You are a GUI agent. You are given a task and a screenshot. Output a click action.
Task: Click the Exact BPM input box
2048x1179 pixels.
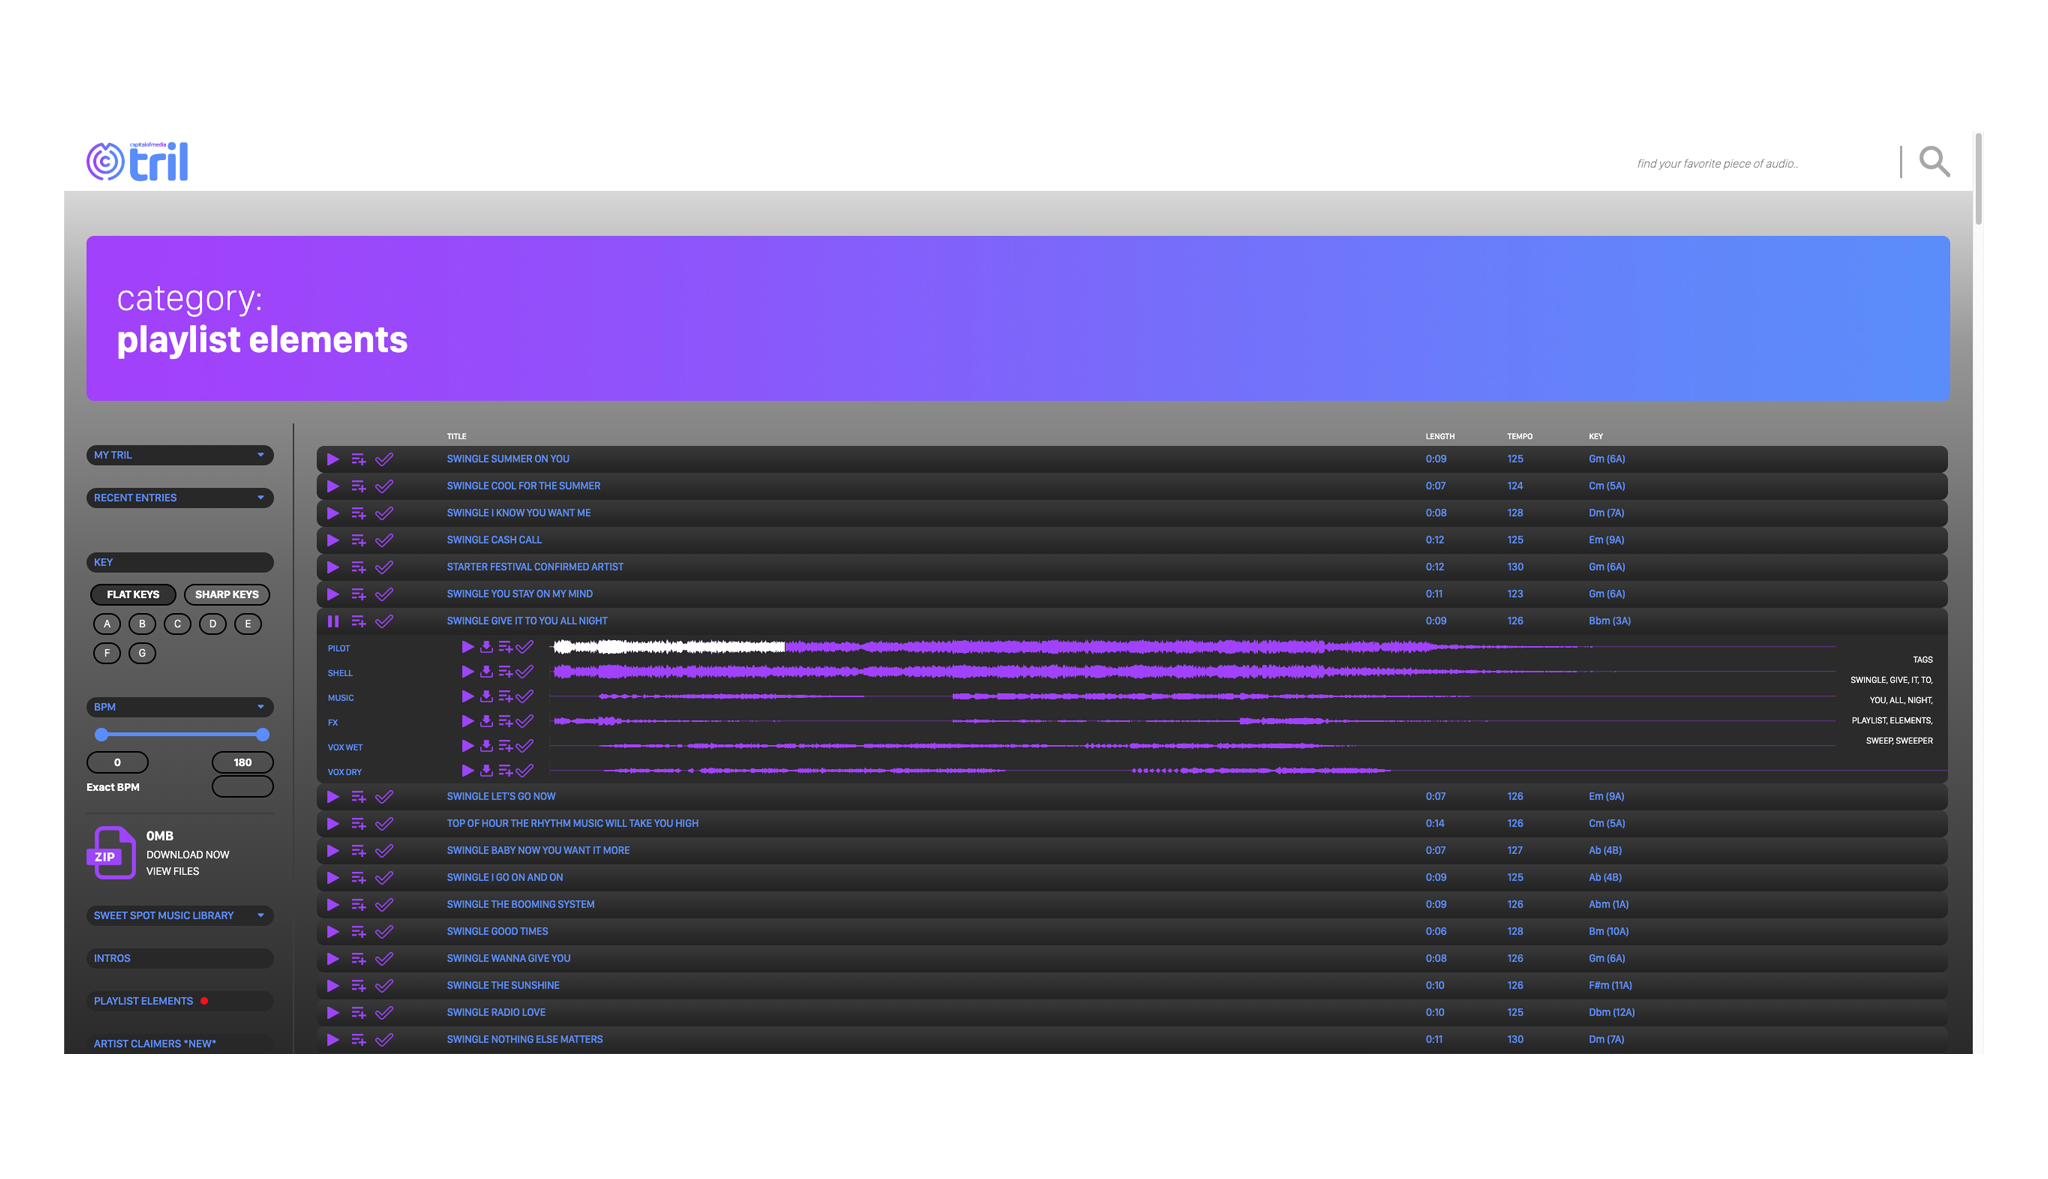pyautogui.click(x=243, y=787)
